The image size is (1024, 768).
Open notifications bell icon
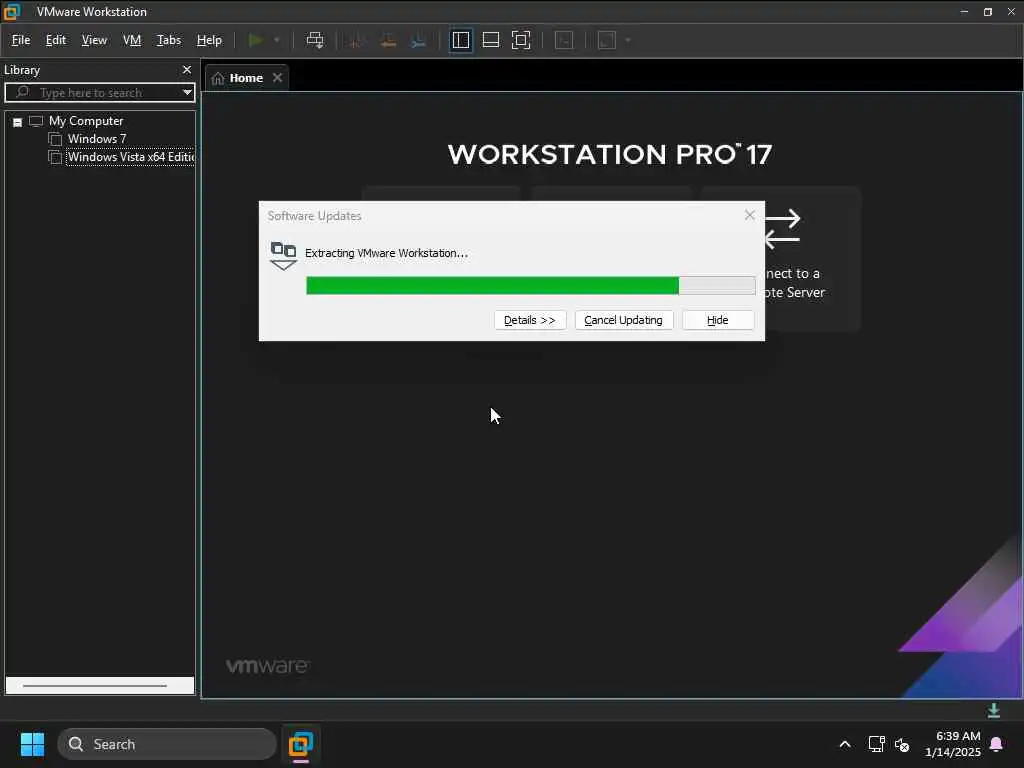pos(997,744)
